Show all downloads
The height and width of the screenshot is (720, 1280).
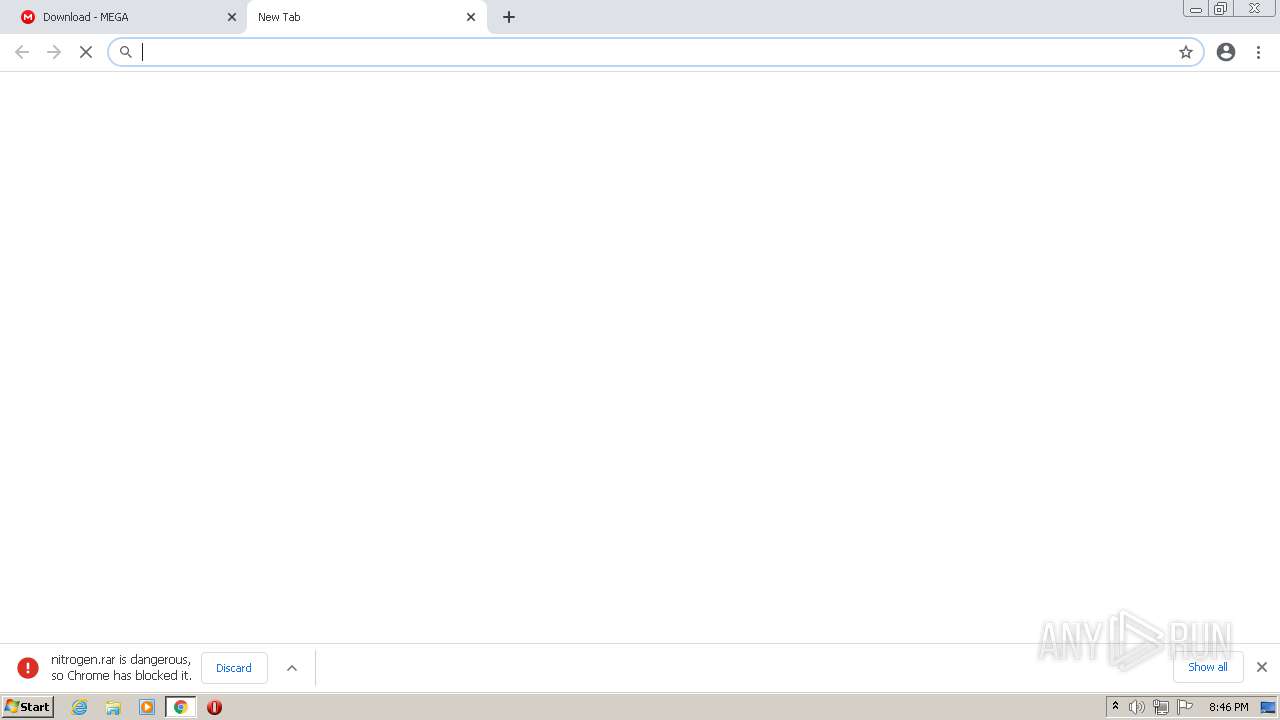[x=1208, y=667]
